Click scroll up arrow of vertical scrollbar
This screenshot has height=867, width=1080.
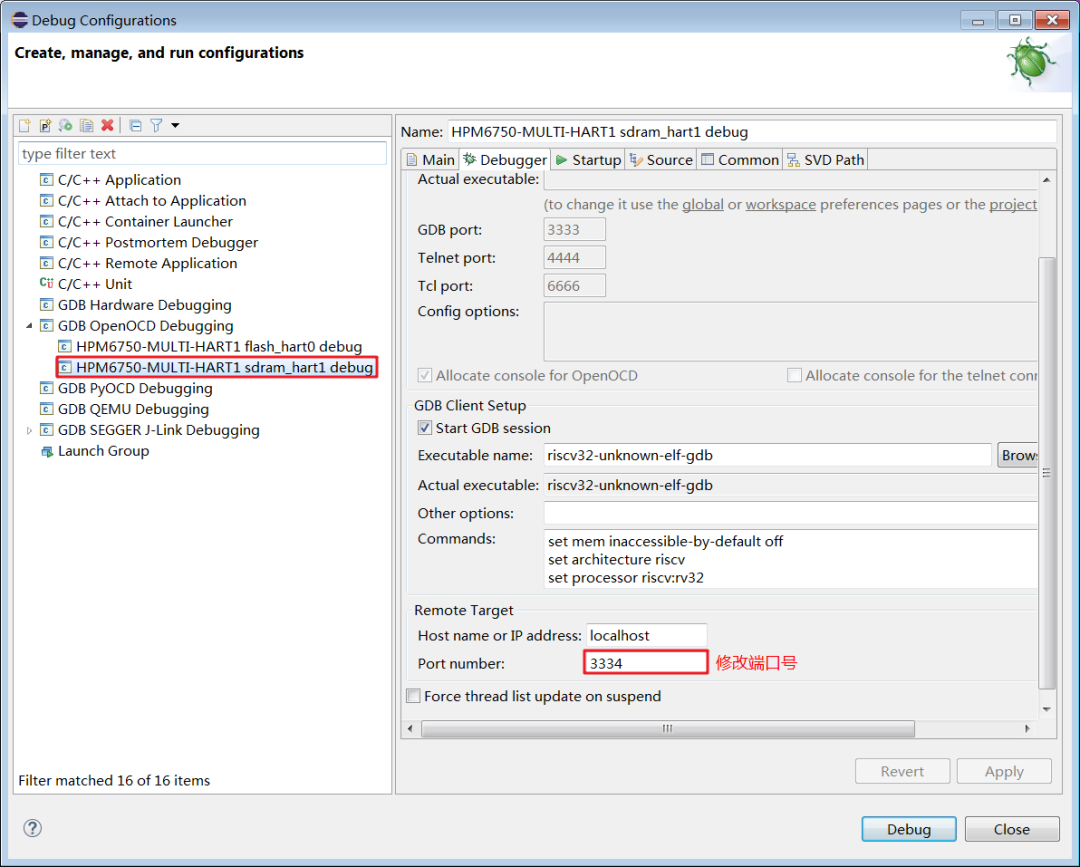(1046, 180)
